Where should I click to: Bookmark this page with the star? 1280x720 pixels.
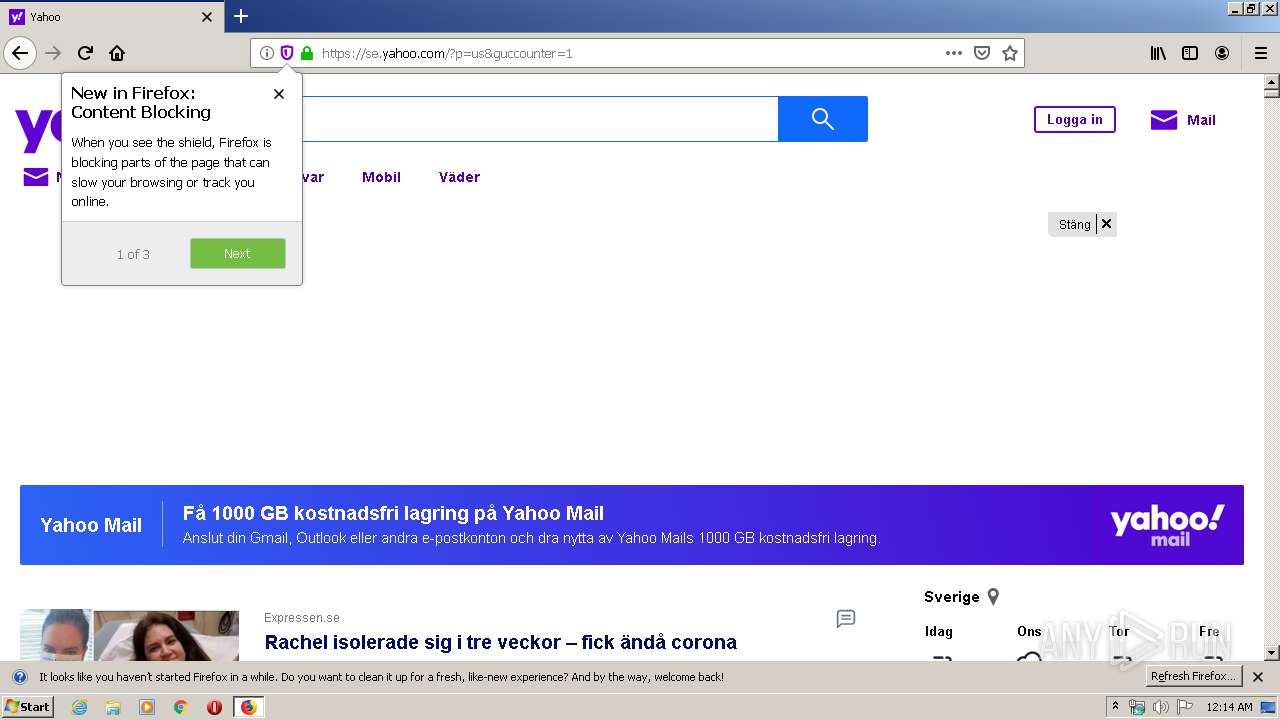[x=1010, y=53]
